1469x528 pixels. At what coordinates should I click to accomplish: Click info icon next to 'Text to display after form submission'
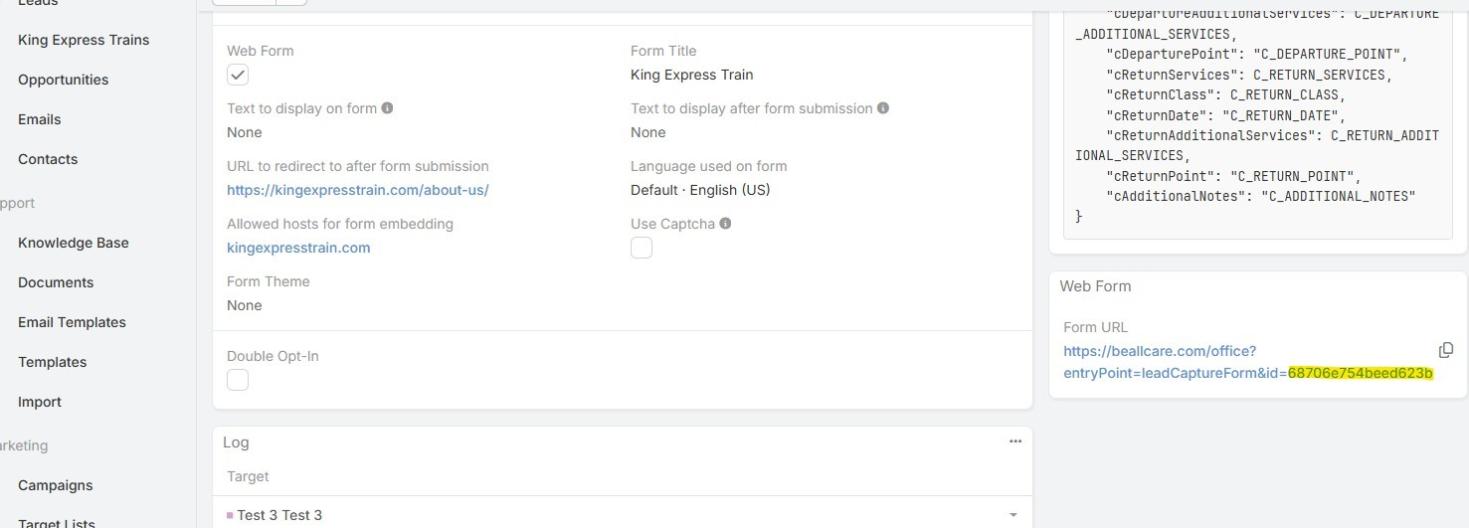coord(883,108)
